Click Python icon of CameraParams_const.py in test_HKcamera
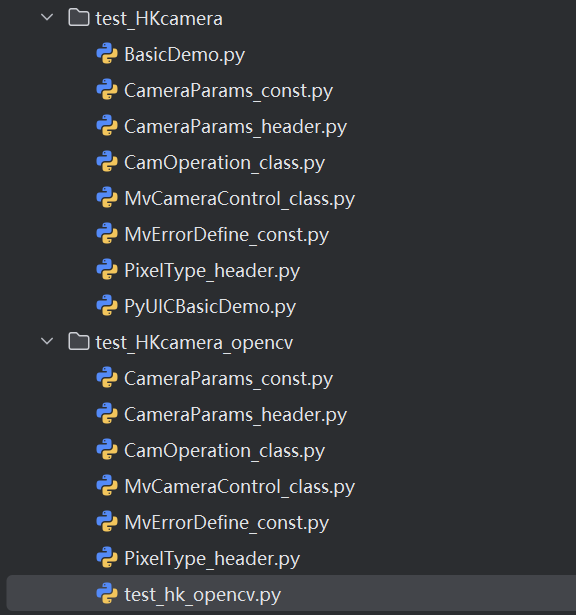Screen dimensions: 576x615 (107, 90)
